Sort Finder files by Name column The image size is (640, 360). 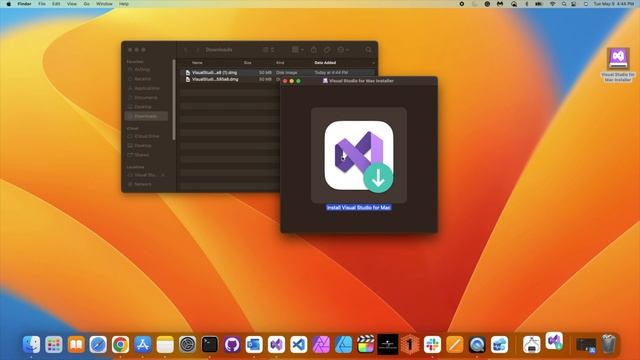(197, 63)
